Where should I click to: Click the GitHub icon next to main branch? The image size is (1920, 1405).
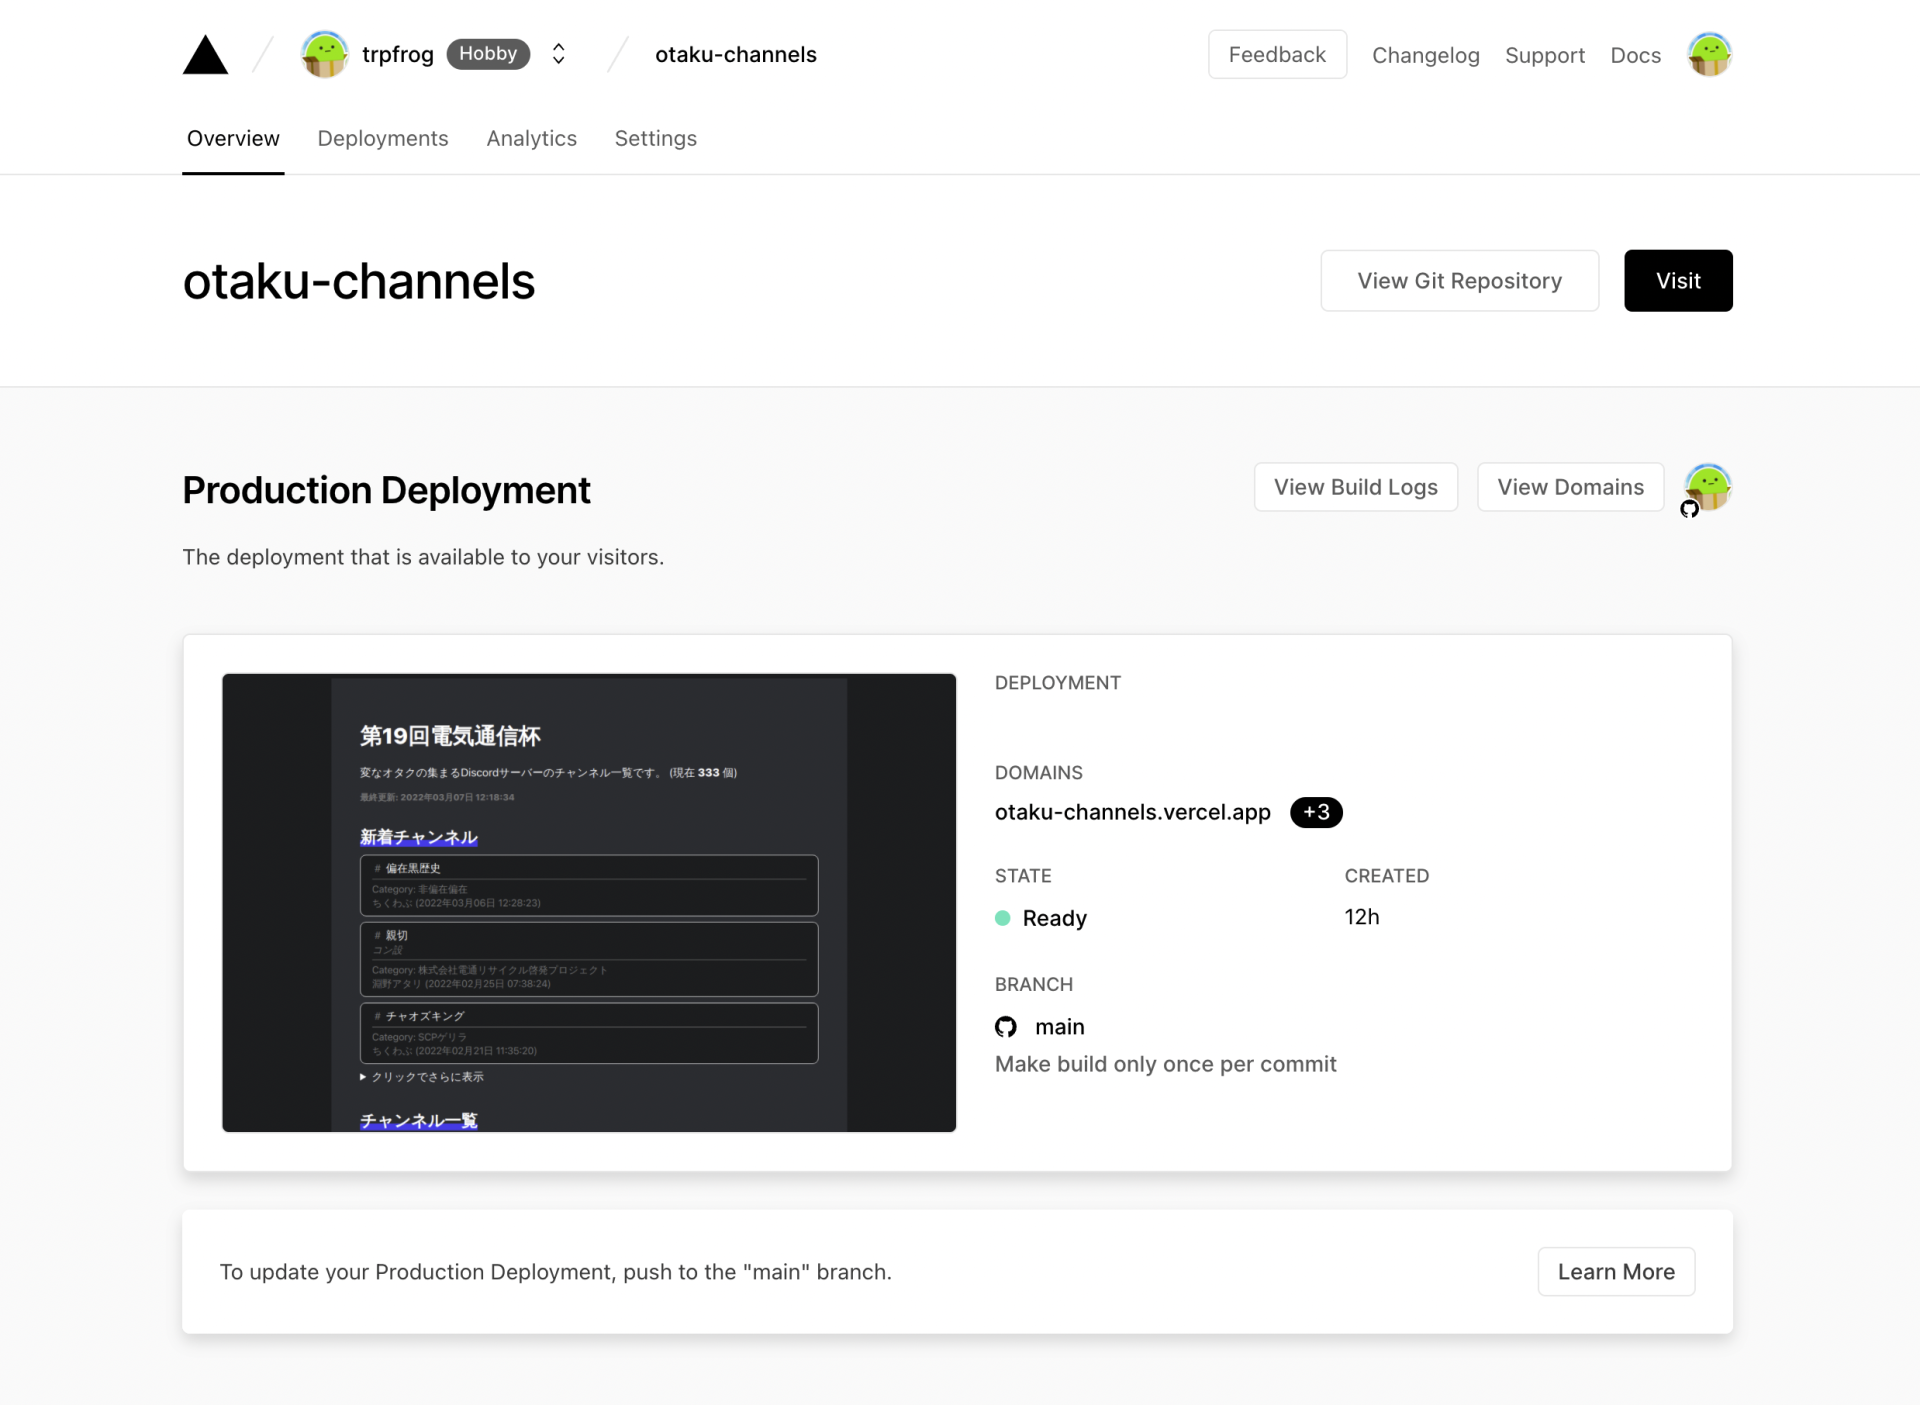point(1006,1027)
